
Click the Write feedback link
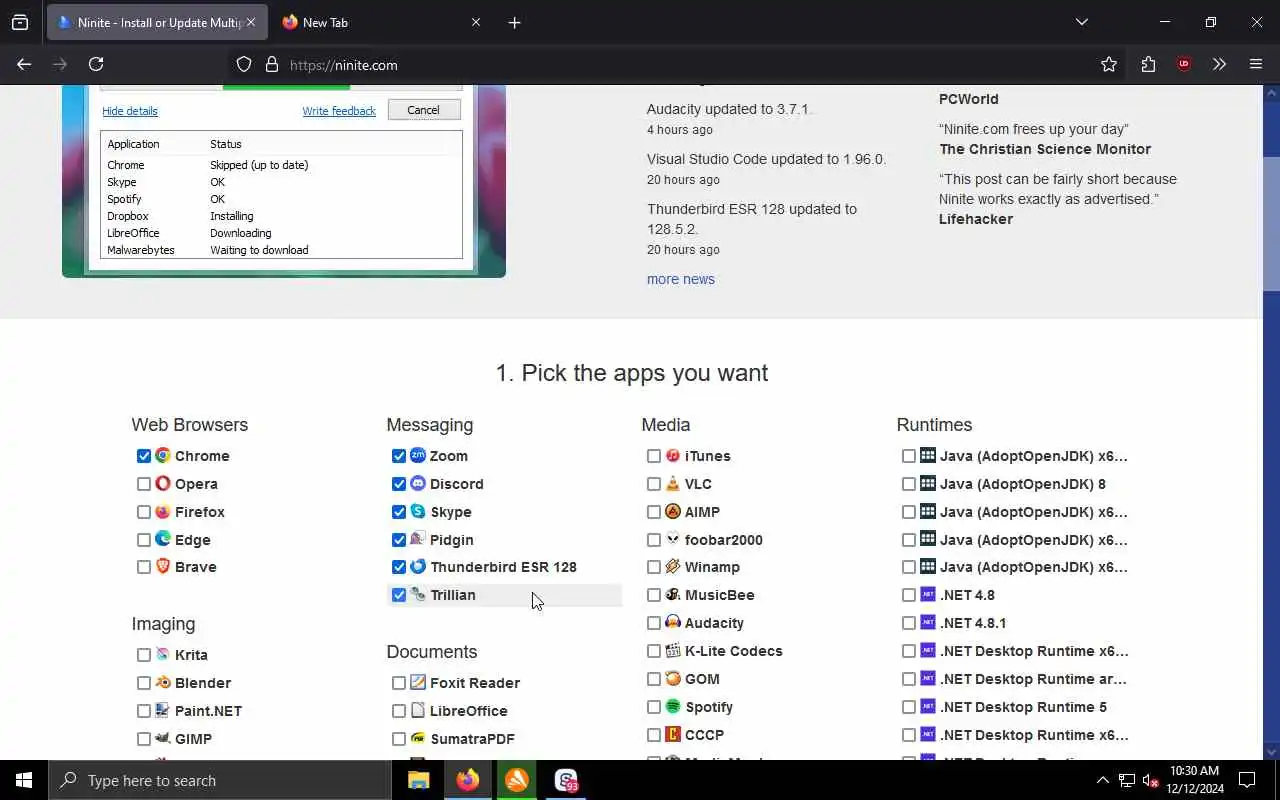339,111
